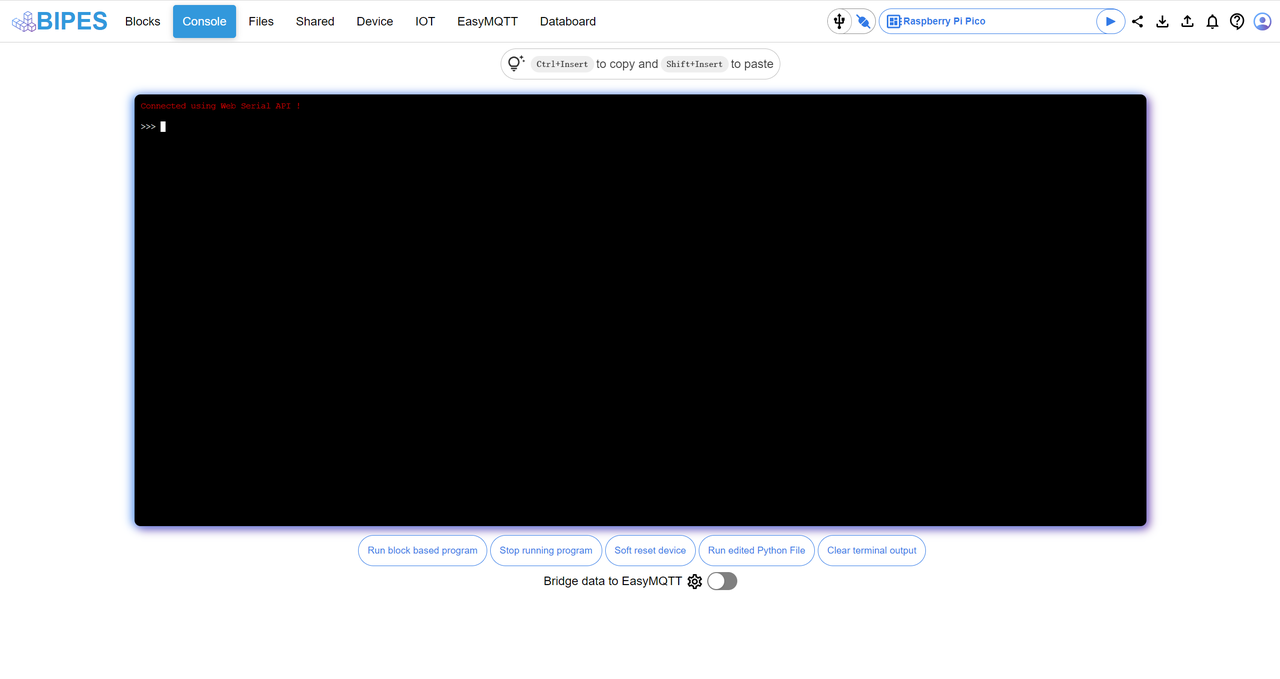The image size is (1280, 679).
Task: Open notifications via the bell icon
Action: (1212, 21)
